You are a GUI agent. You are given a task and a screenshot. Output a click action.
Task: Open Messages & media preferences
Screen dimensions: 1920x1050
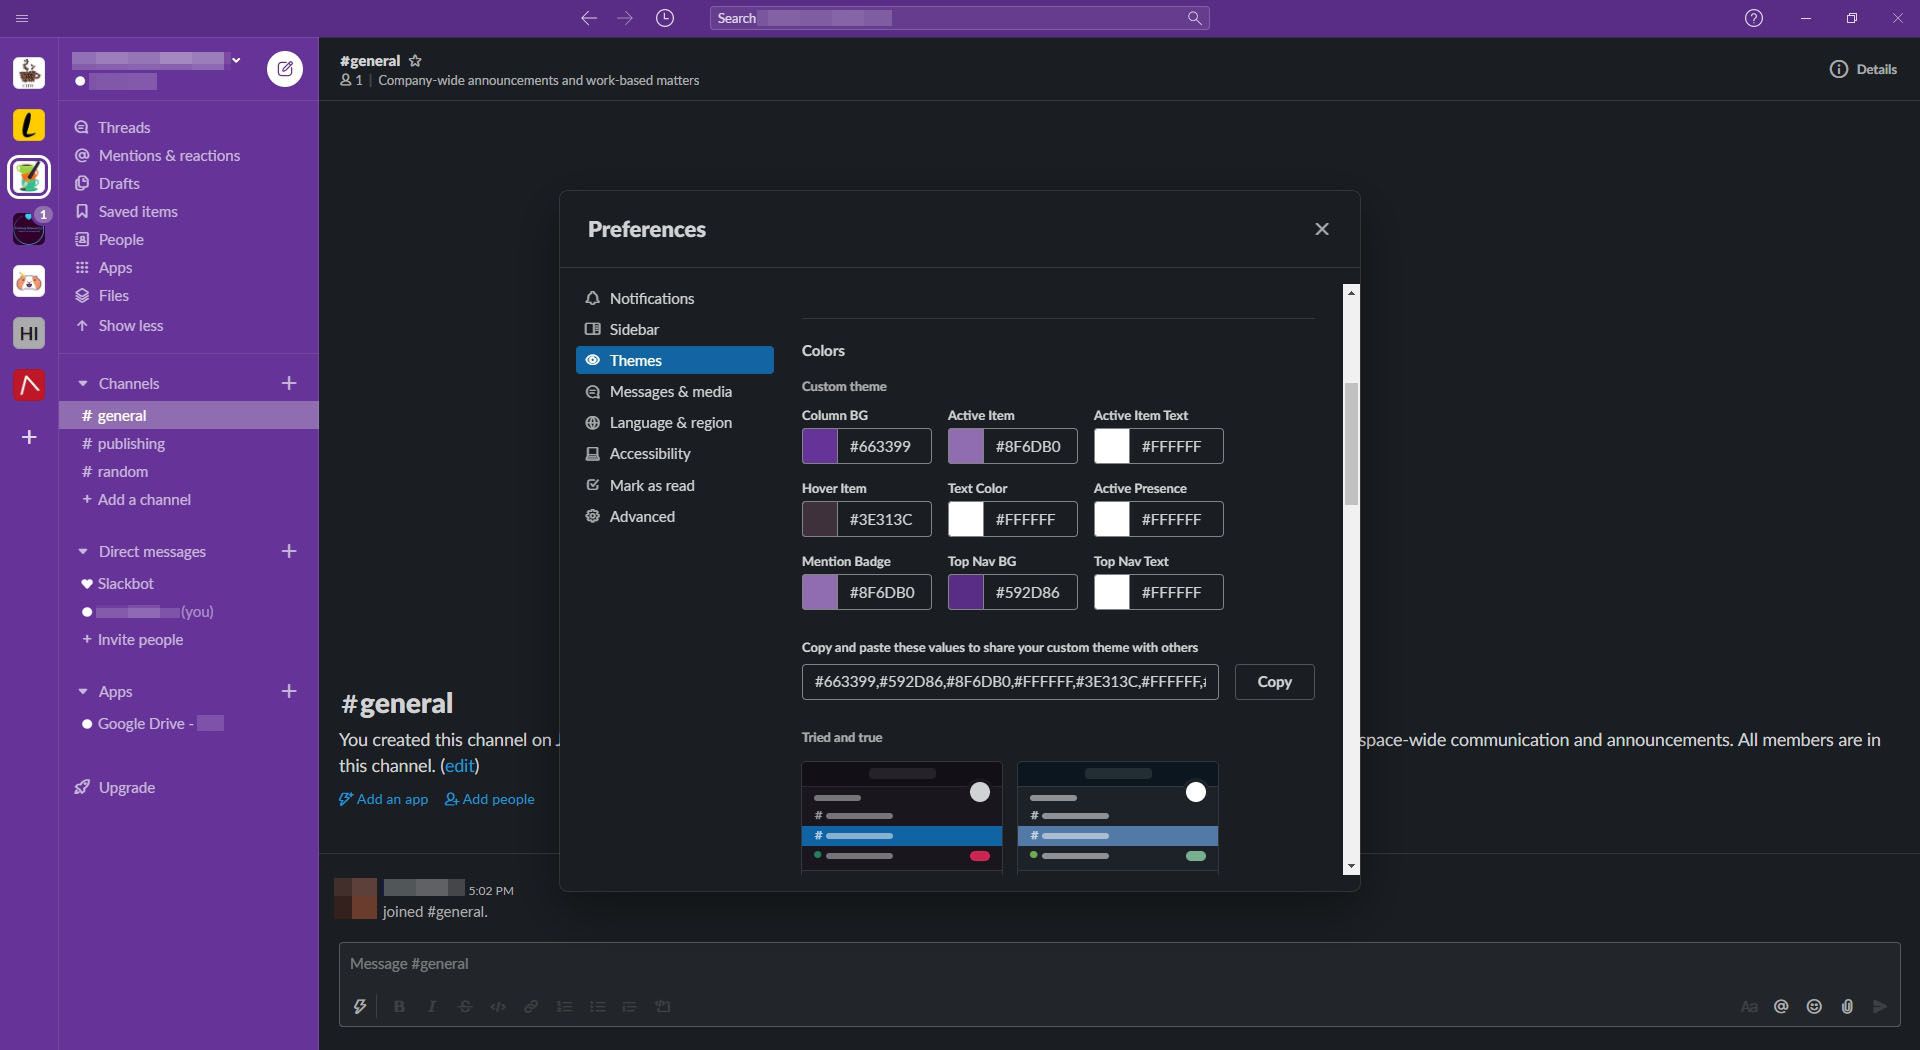point(670,392)
